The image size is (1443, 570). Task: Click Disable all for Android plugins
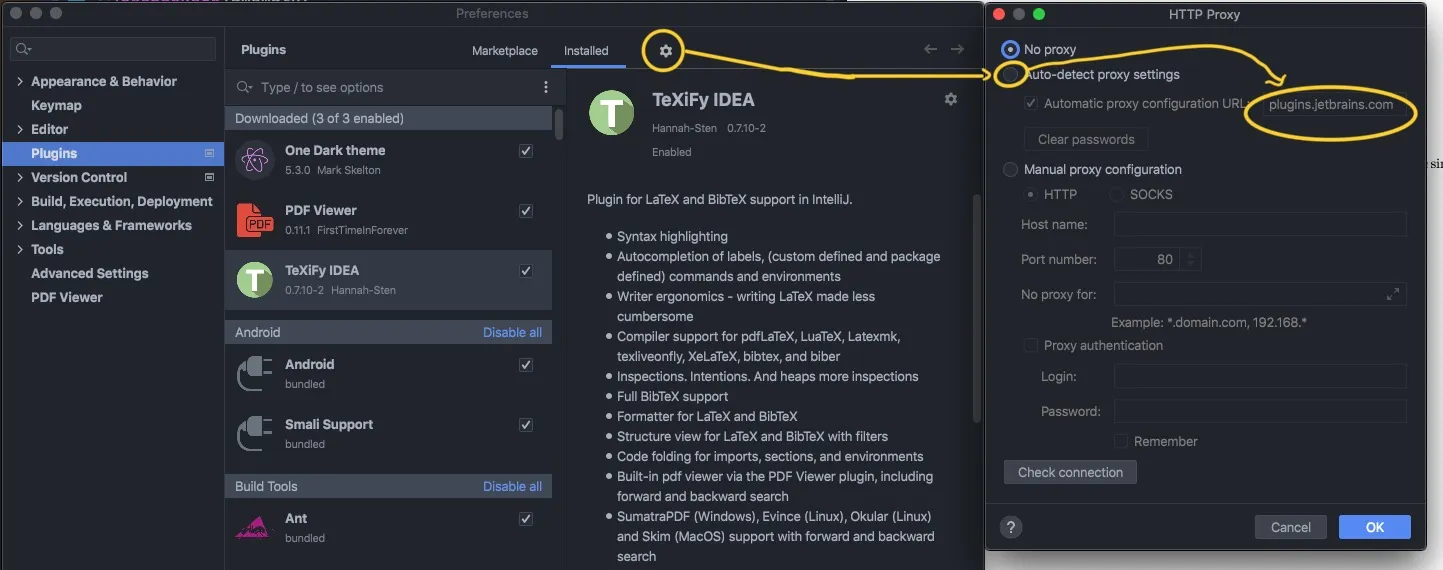coord(512,332)
